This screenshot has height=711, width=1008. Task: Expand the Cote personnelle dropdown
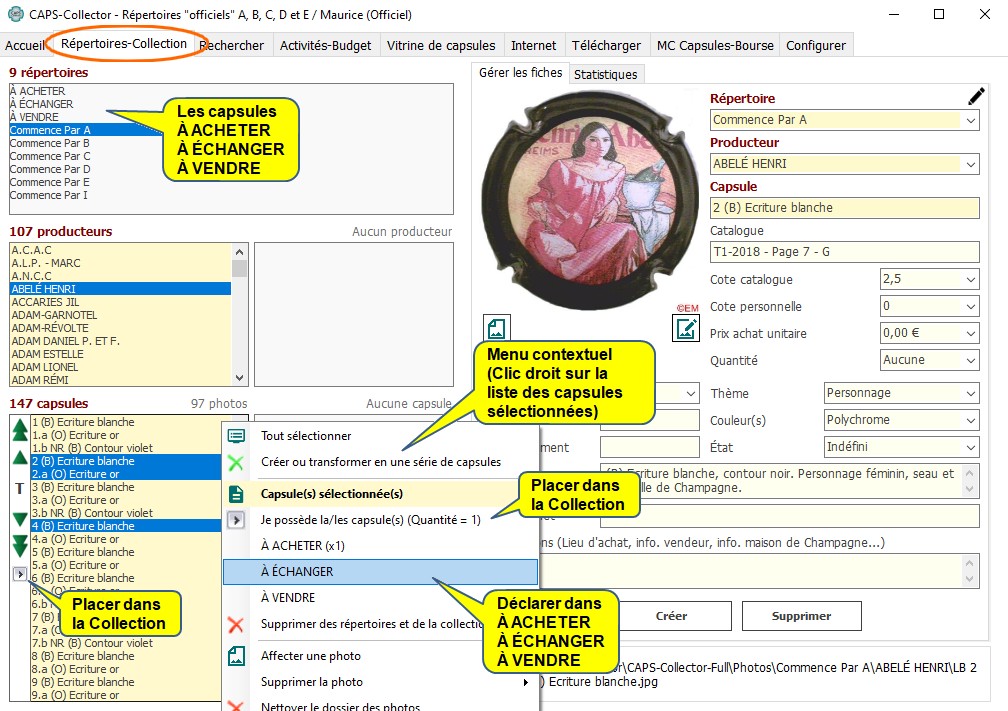[x=971, y=306]
